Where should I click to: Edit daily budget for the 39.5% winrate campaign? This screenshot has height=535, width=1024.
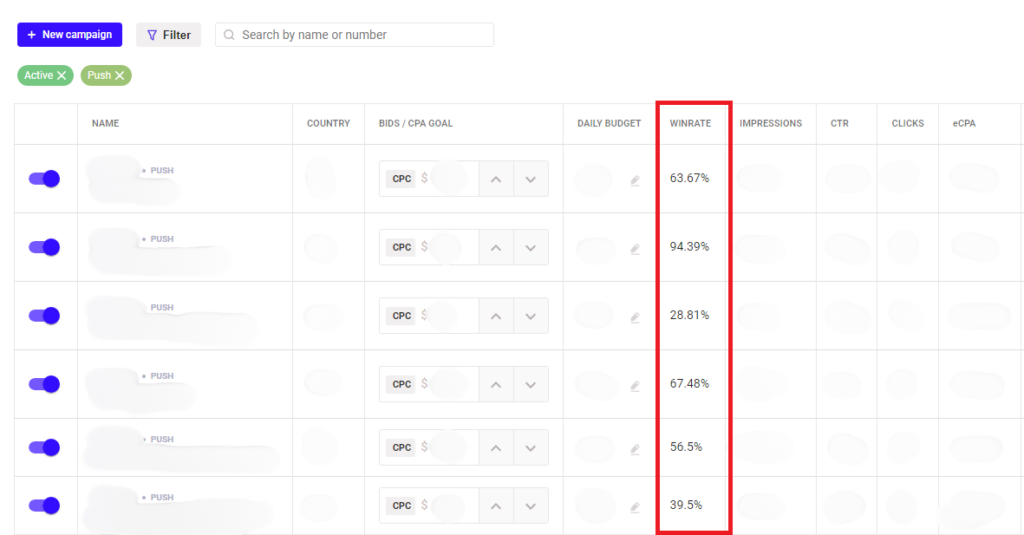[635, 507]
